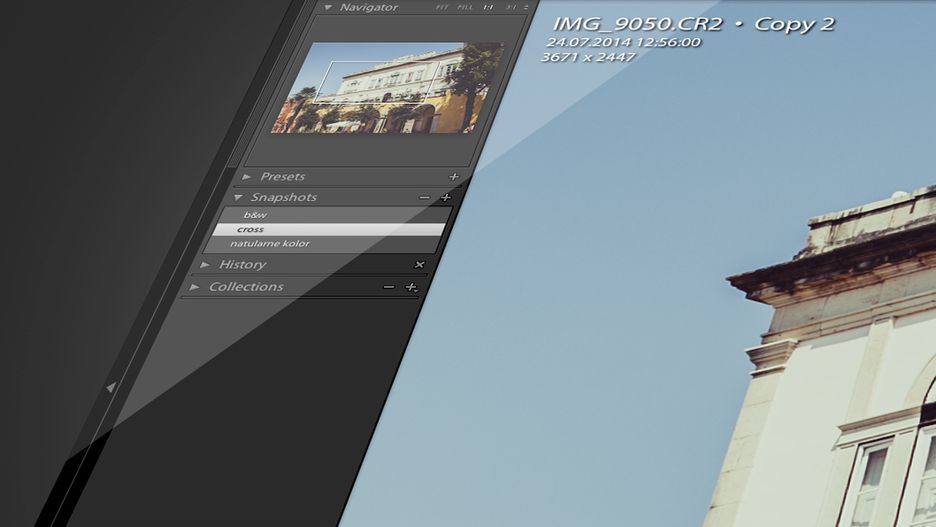Create new snapshot with plus icon

point(446,197)
